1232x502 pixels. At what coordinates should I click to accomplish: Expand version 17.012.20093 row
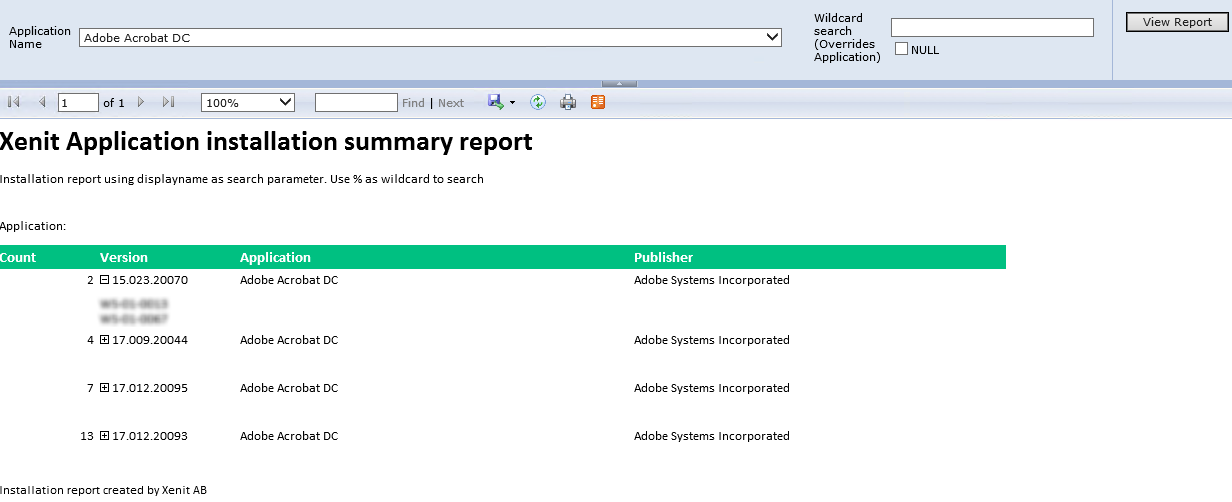[x=105, y=436]
